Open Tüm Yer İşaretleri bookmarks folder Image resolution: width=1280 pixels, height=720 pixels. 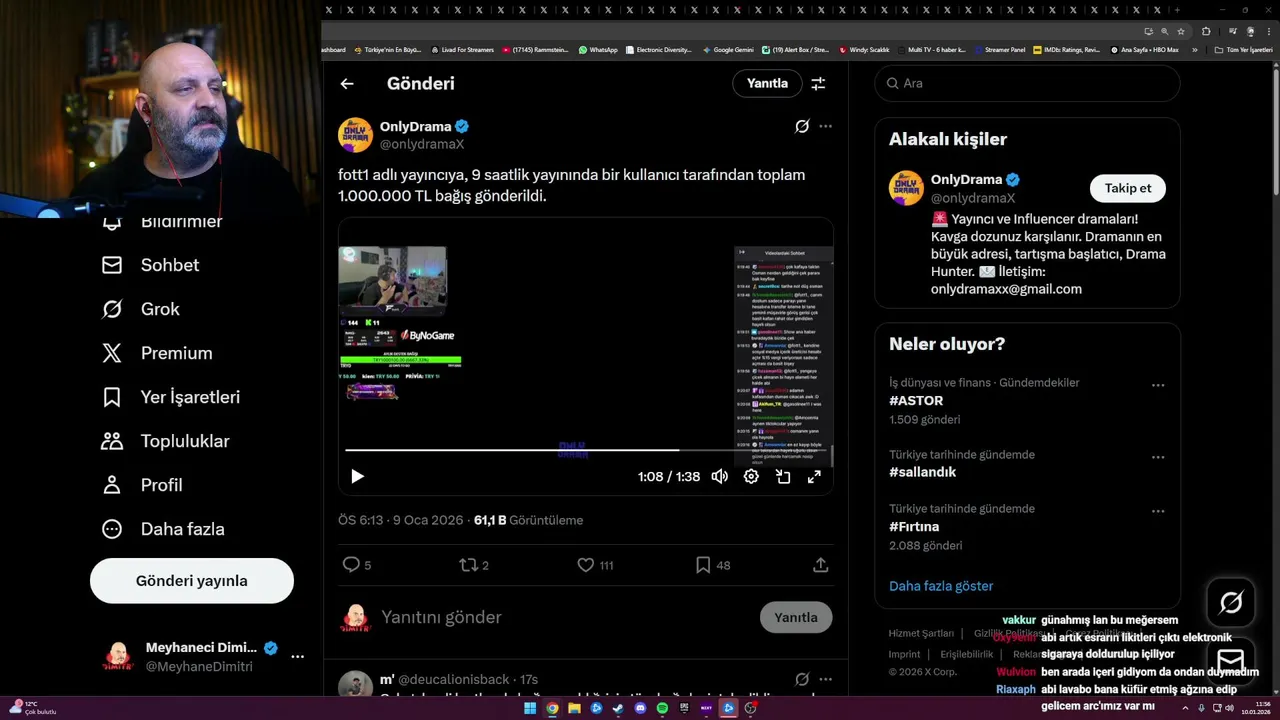[1243, 50]
